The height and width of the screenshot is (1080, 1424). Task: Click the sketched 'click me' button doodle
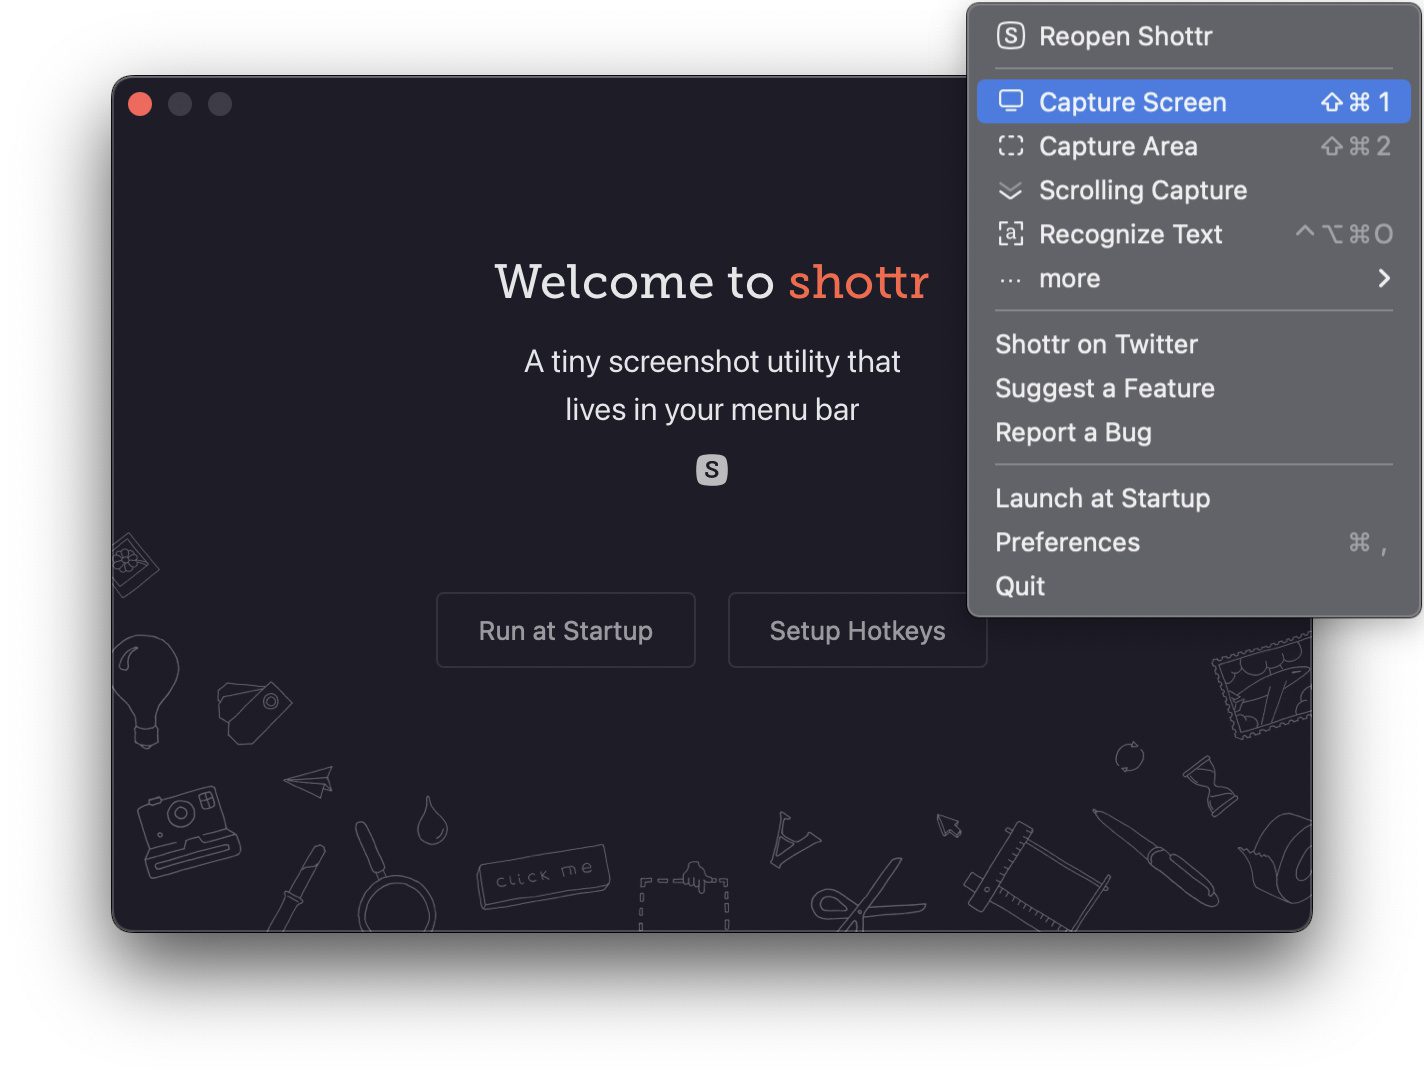point(544,876)
